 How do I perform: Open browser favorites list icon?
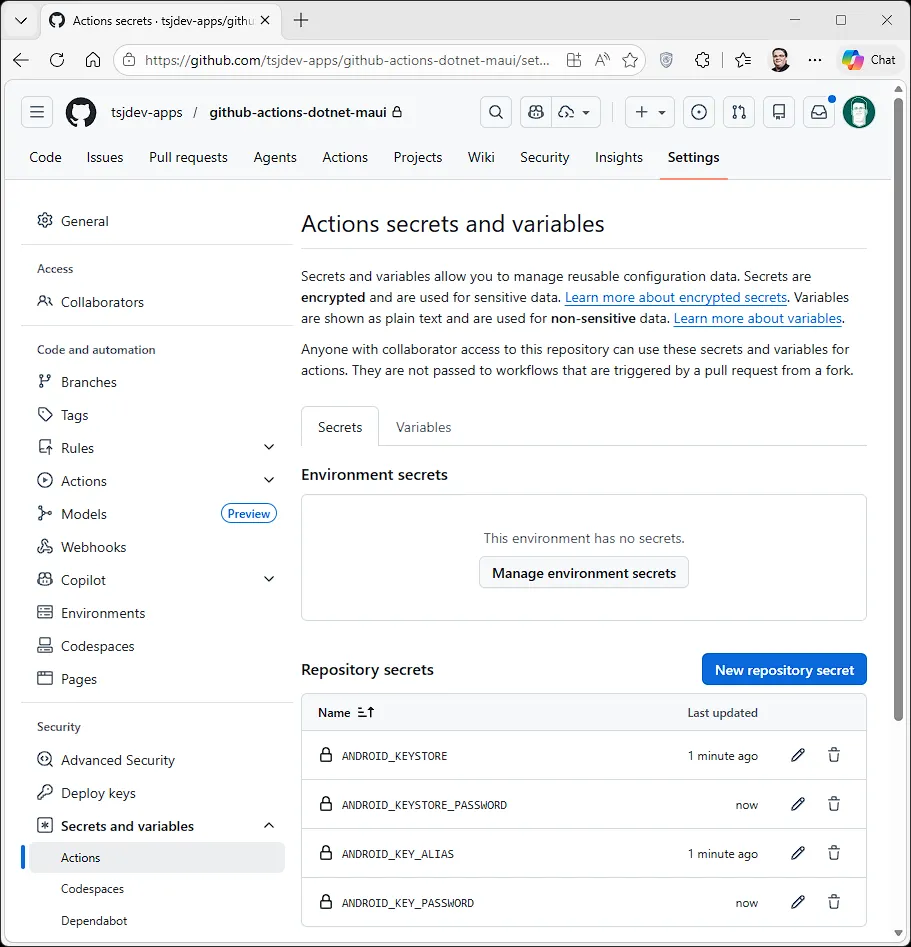[x=743, y=60]
